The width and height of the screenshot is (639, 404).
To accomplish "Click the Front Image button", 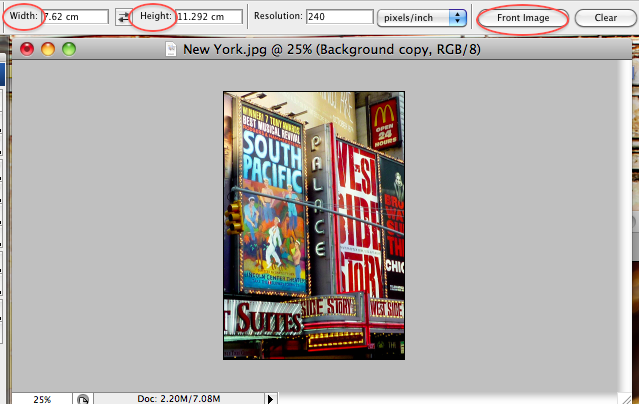I will point(523,18).
